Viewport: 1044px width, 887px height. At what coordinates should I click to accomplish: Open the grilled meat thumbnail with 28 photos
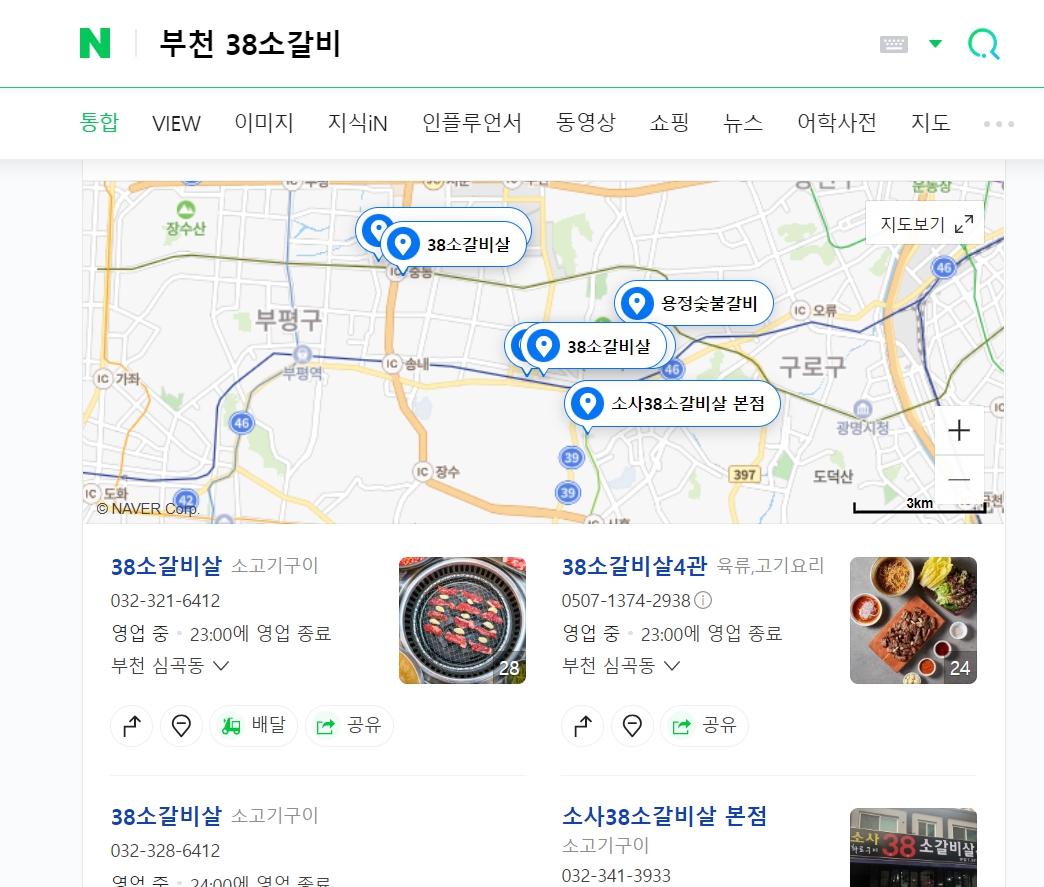pos(462,620)
